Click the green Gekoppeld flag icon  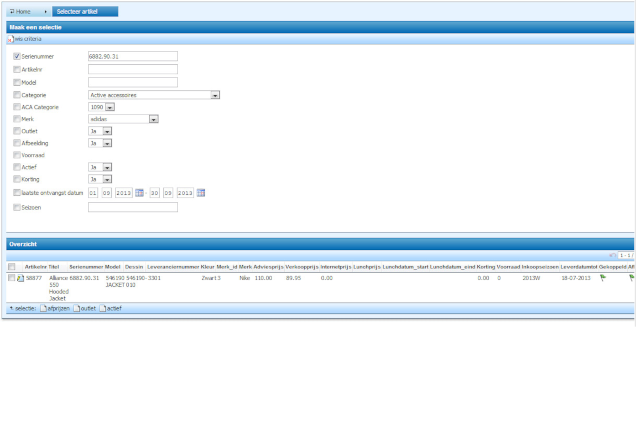[603, 278]
